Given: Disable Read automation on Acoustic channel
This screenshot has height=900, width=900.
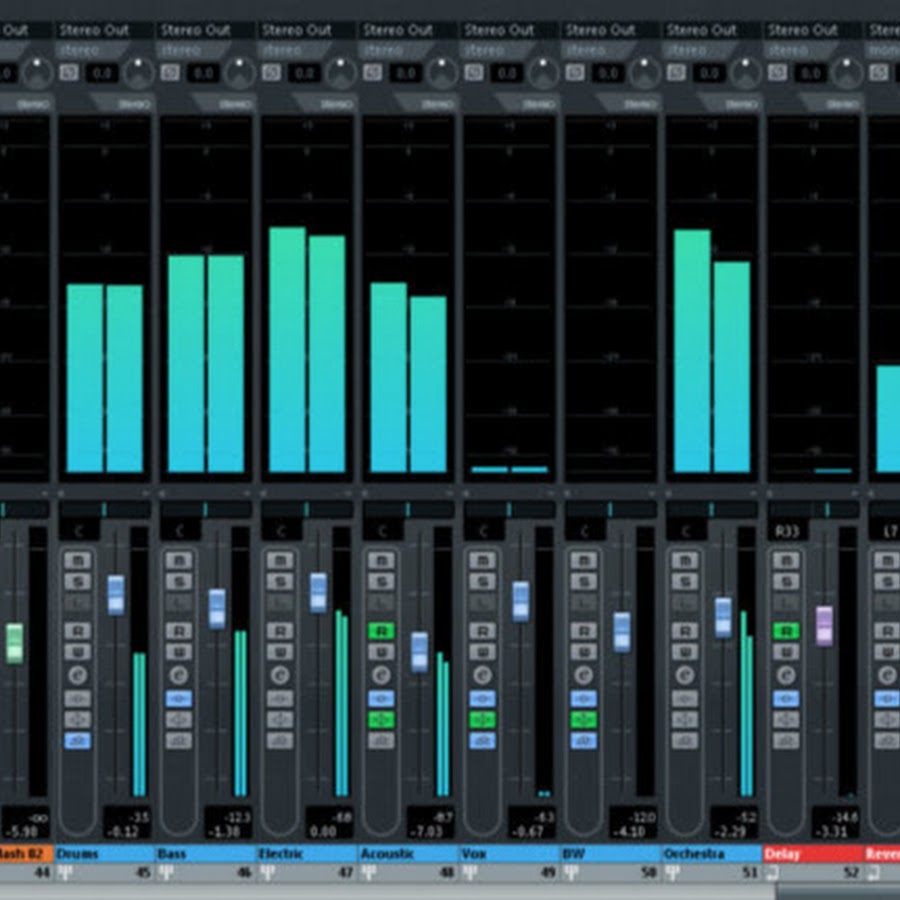Looking at the screenshot, I should pyautogui.click(x=381, y=631).
